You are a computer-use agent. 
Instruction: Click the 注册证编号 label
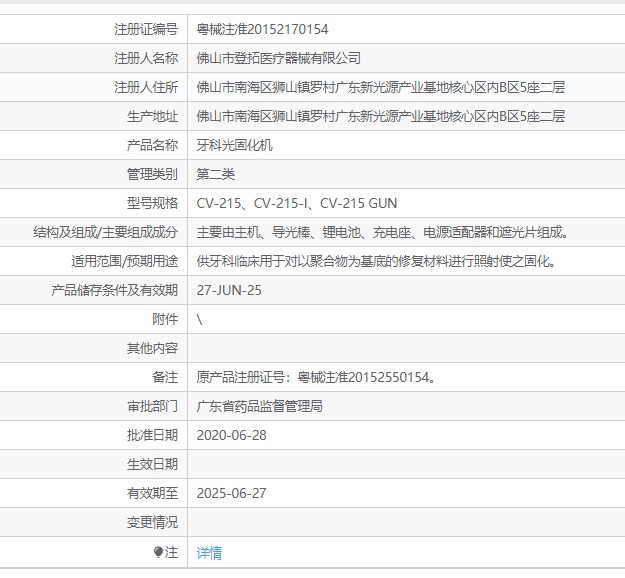point(146,29)
